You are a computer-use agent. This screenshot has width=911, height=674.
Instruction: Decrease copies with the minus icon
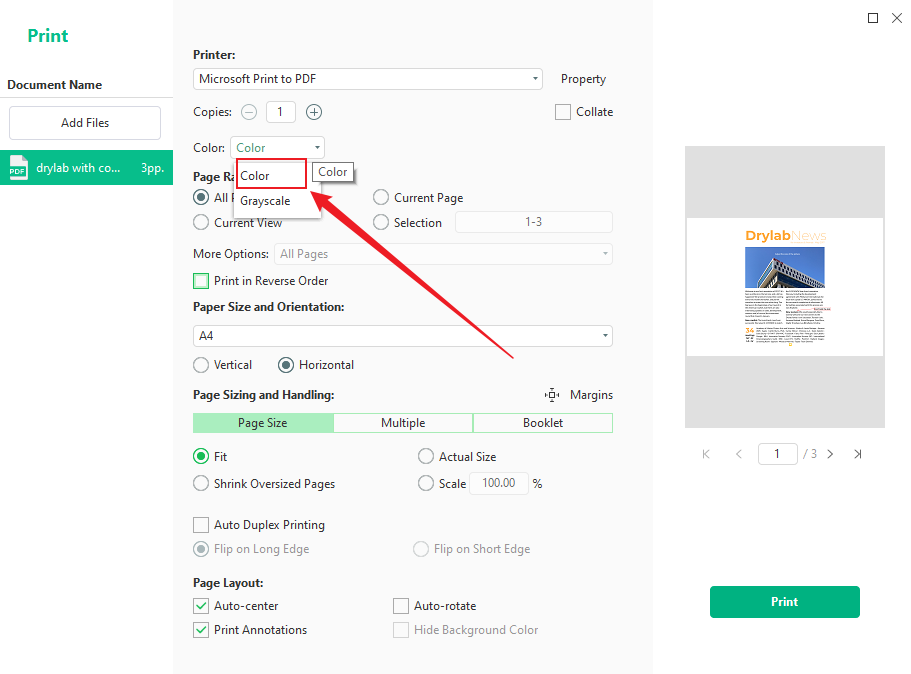point(248,112)
